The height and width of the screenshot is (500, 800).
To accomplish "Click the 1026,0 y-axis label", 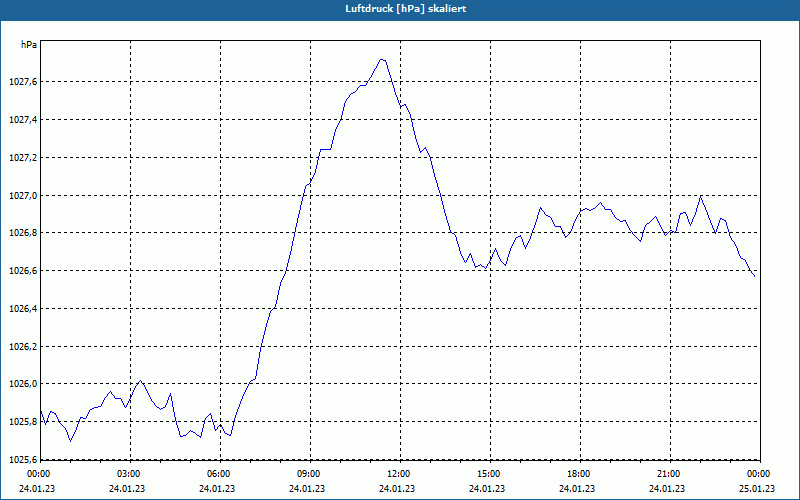I will click(23, 384).
